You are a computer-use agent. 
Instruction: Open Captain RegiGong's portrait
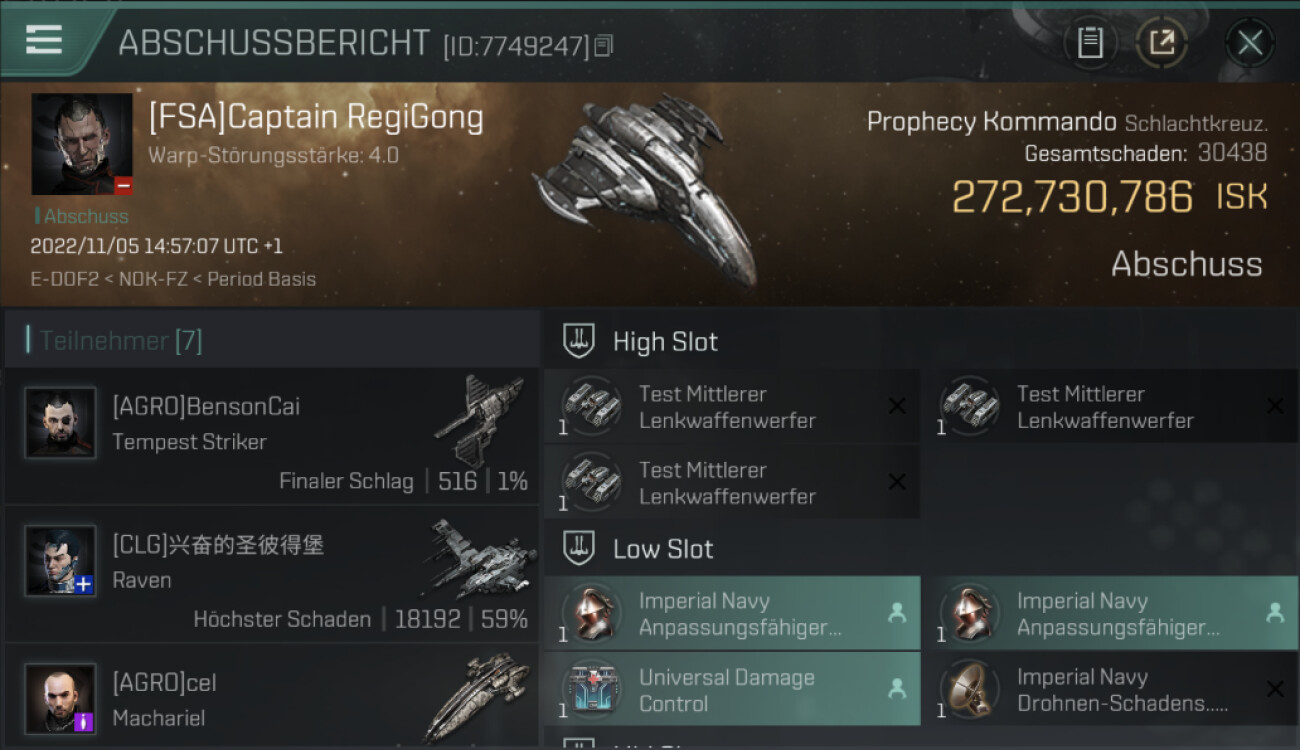coord(82,144)
